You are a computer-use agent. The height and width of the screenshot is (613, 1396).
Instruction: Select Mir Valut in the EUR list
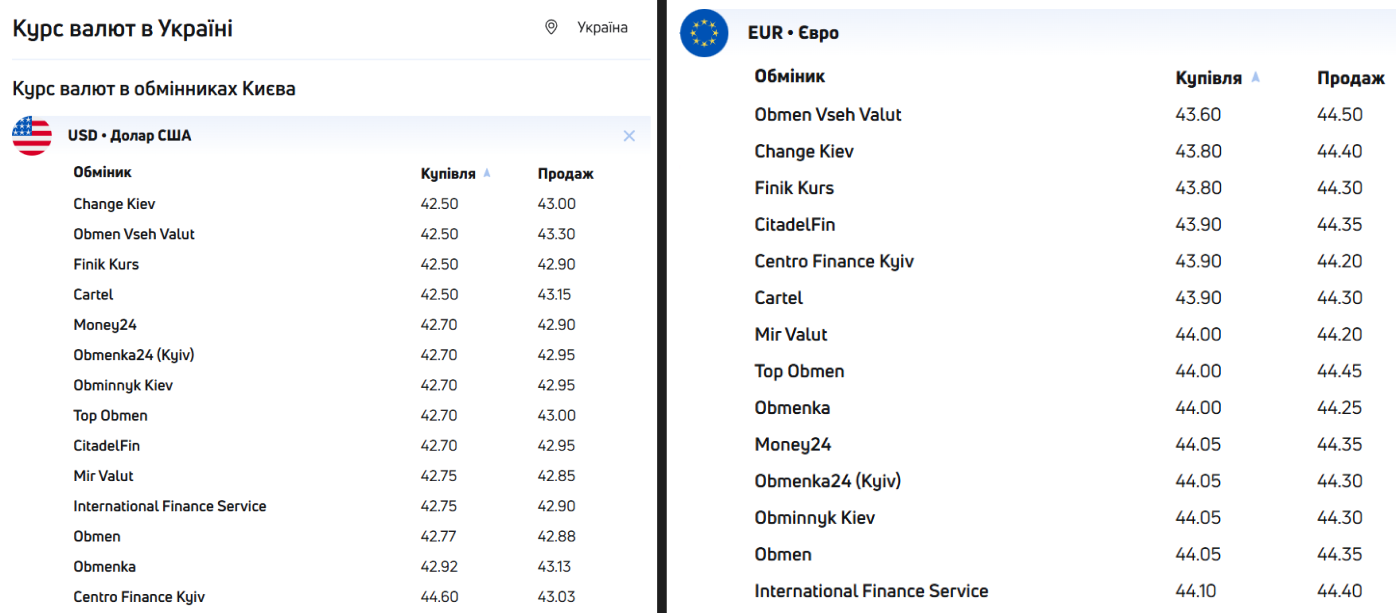tap(790, 334)
